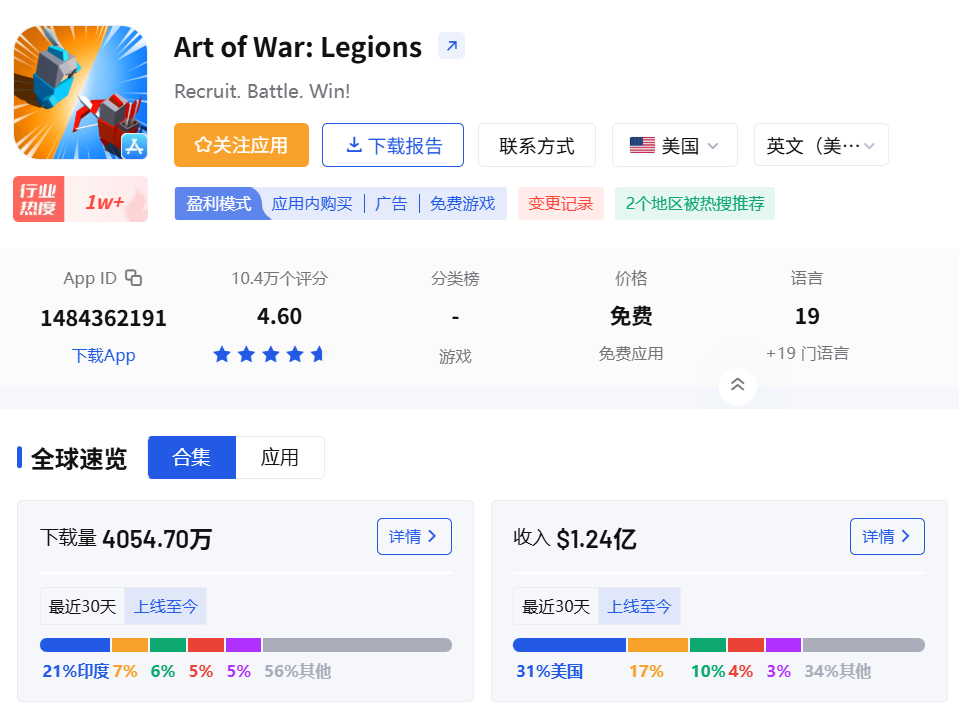The height and width of the screenshot is (704, 959).
Task: Copy the App ID using the copy icon
Action: [134, 278]
